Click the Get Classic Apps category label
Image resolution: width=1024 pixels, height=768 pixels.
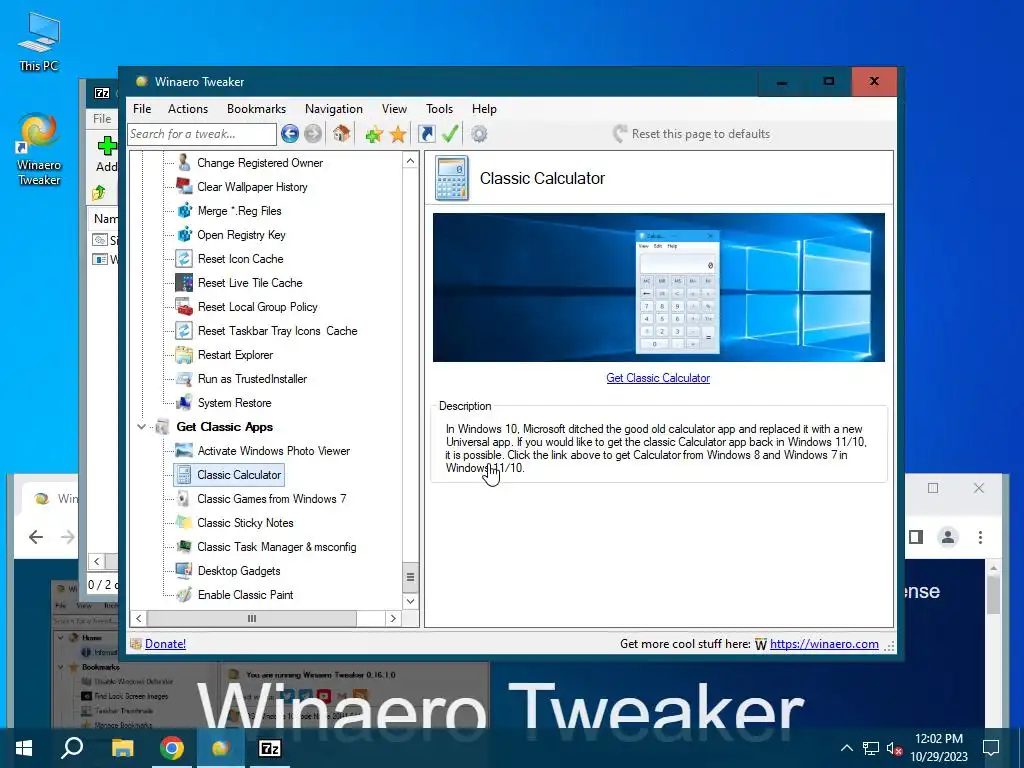coord(225,427)
